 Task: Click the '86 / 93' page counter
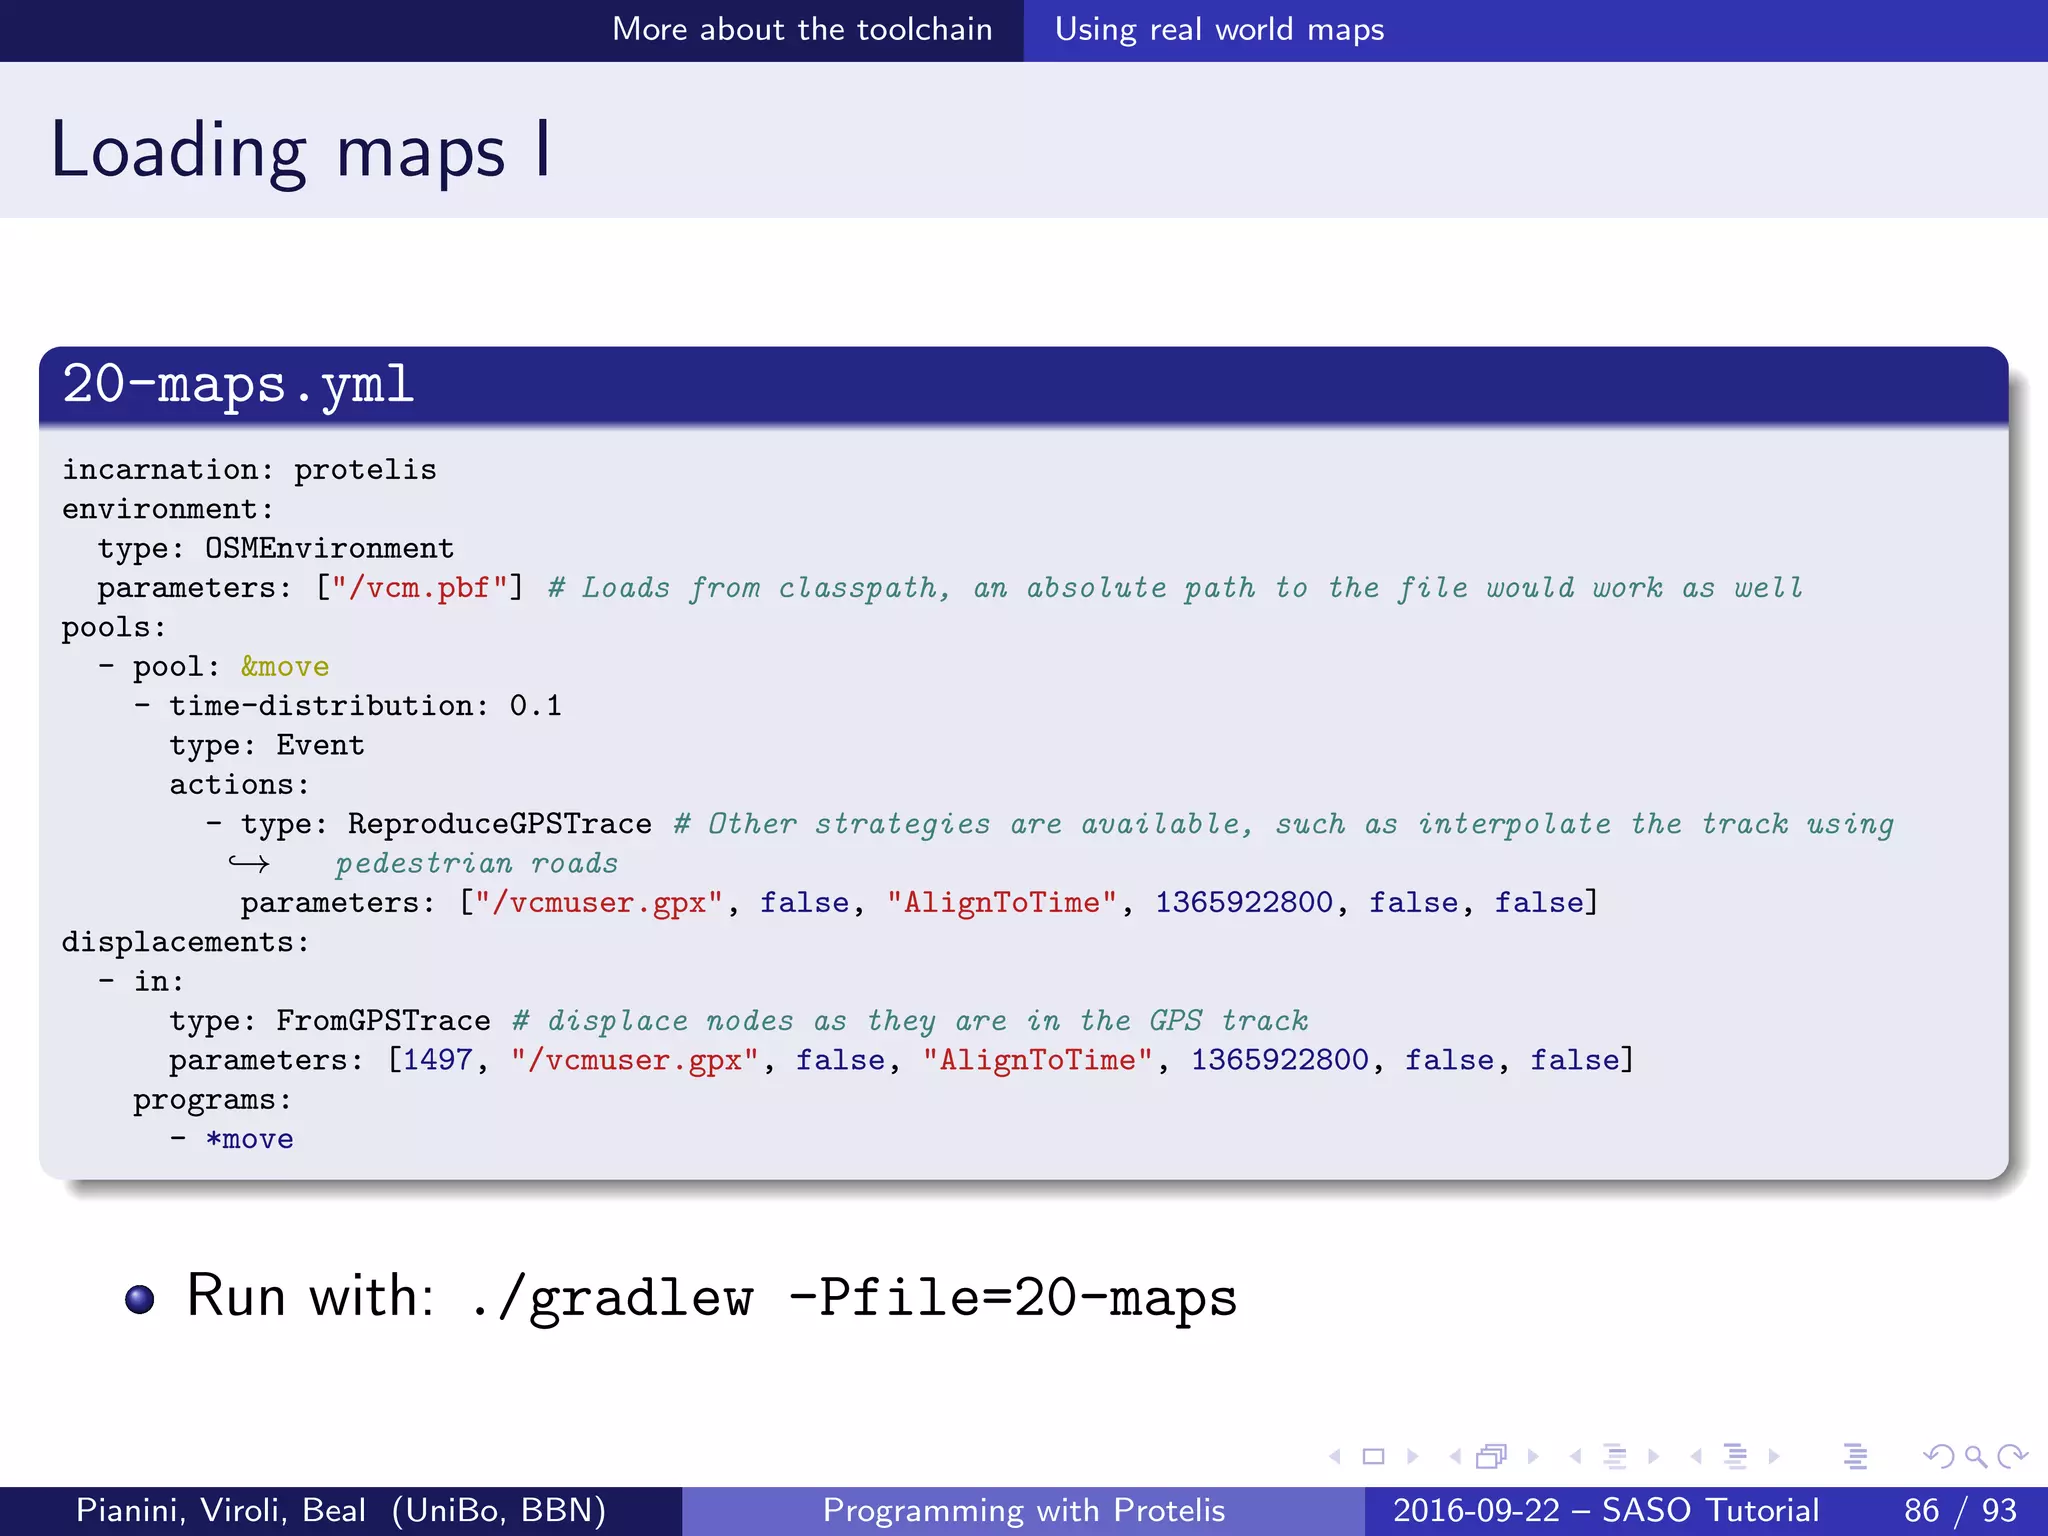coord(1960,1510)
